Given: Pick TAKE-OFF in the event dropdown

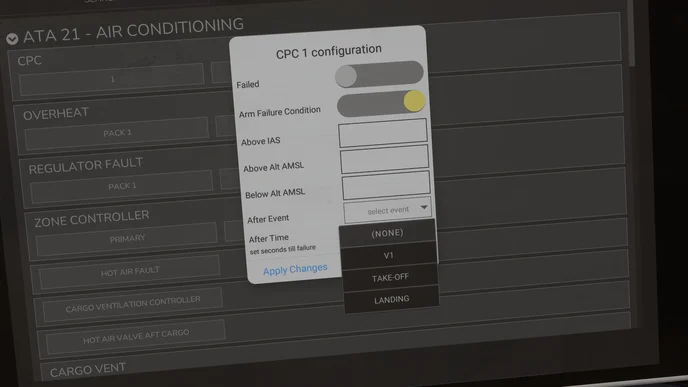Looking at the screenshot, I should [x=390, y=278].
